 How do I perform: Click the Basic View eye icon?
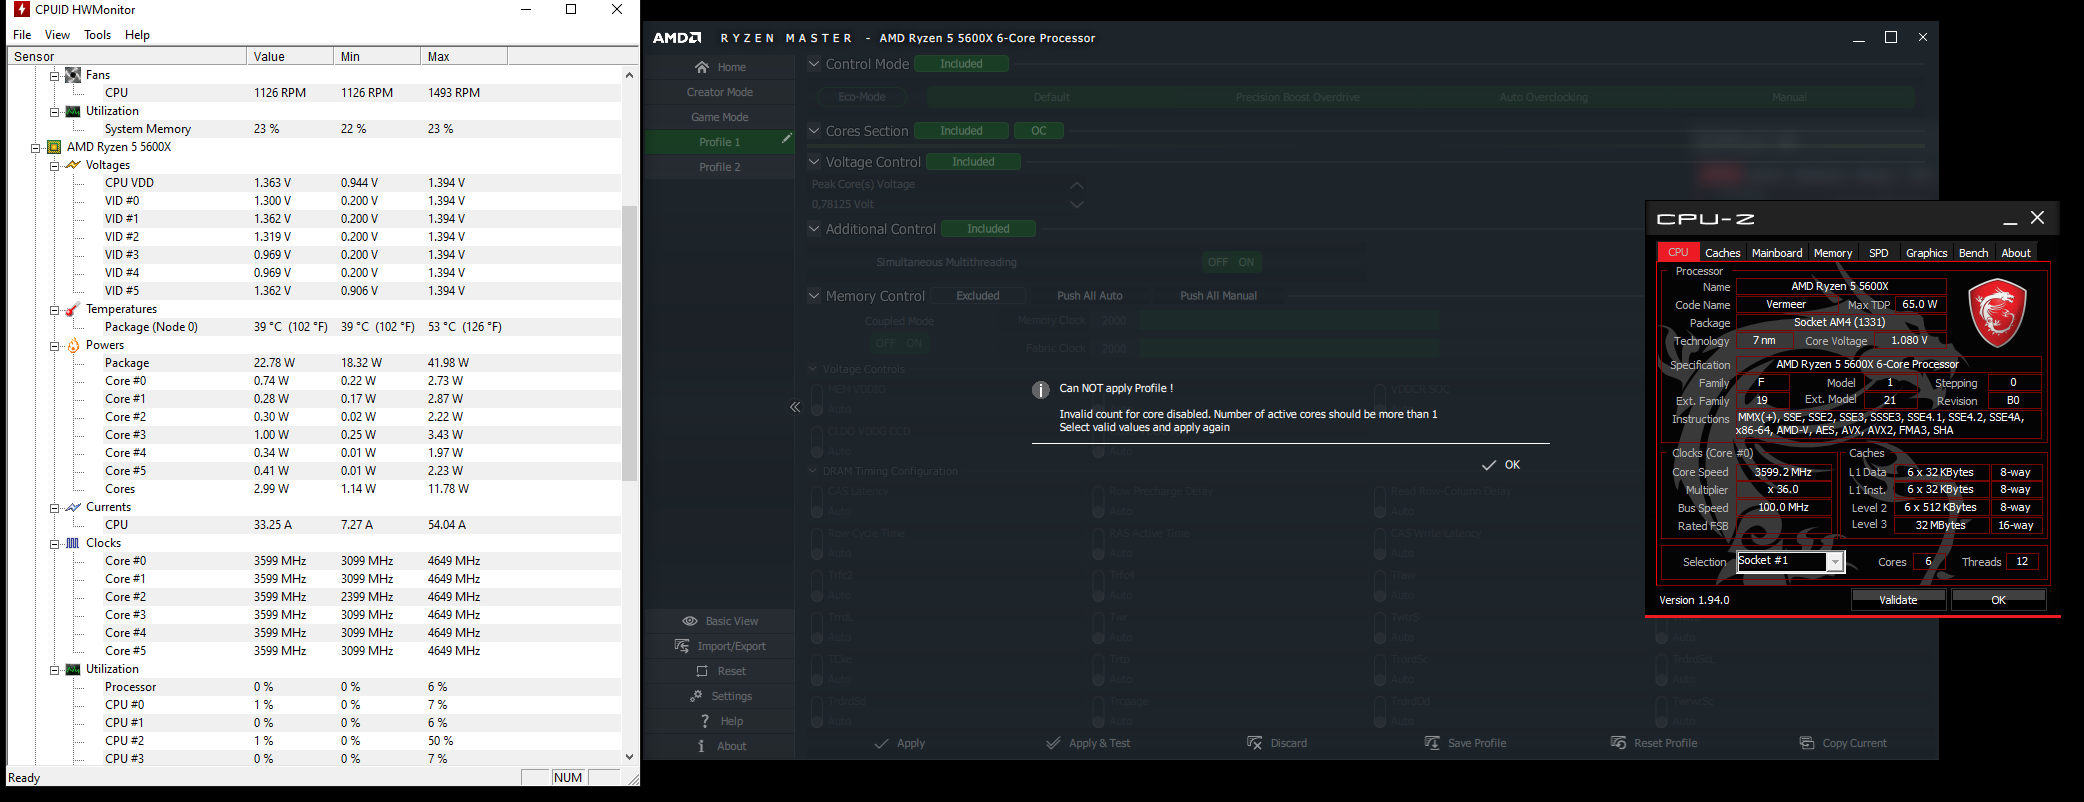click(x=690, y=621)
